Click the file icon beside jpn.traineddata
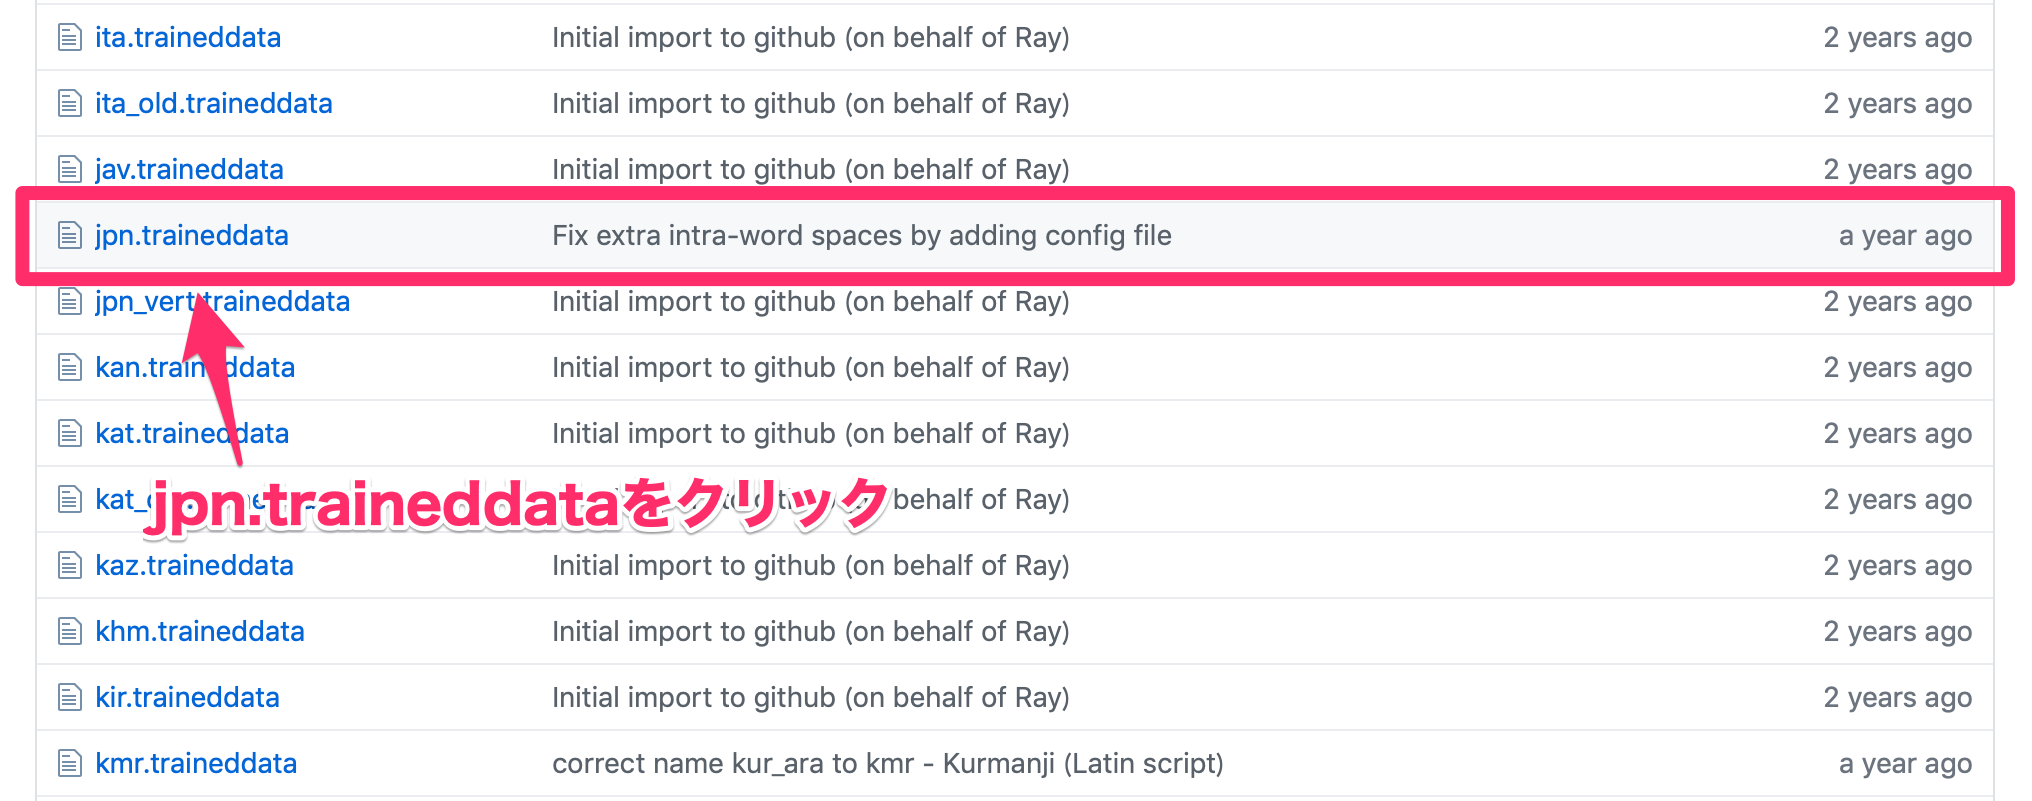The image size is (2032, 801). 69,236
